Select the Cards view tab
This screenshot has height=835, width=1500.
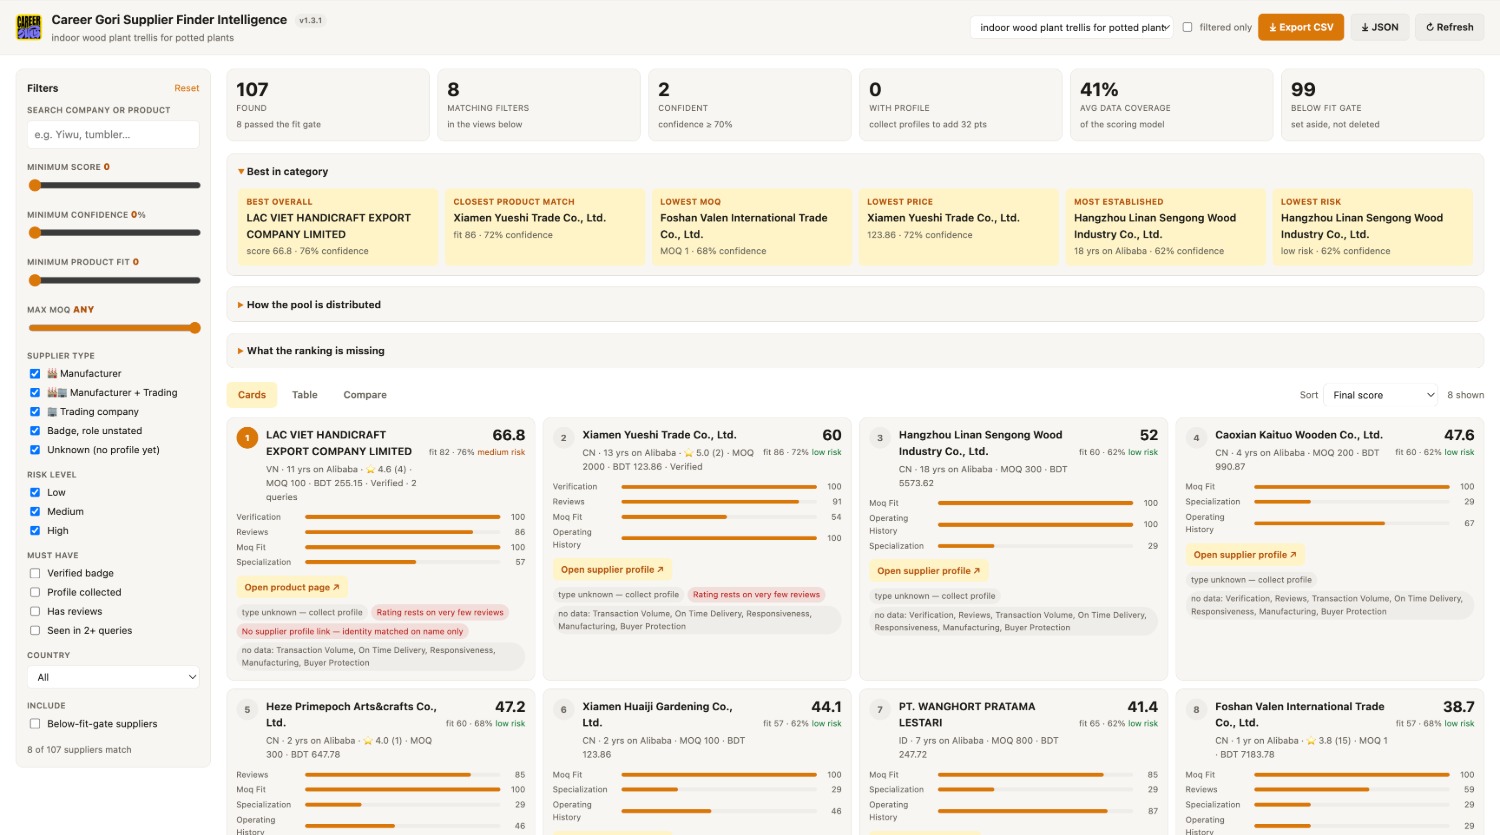coord(252,395)
